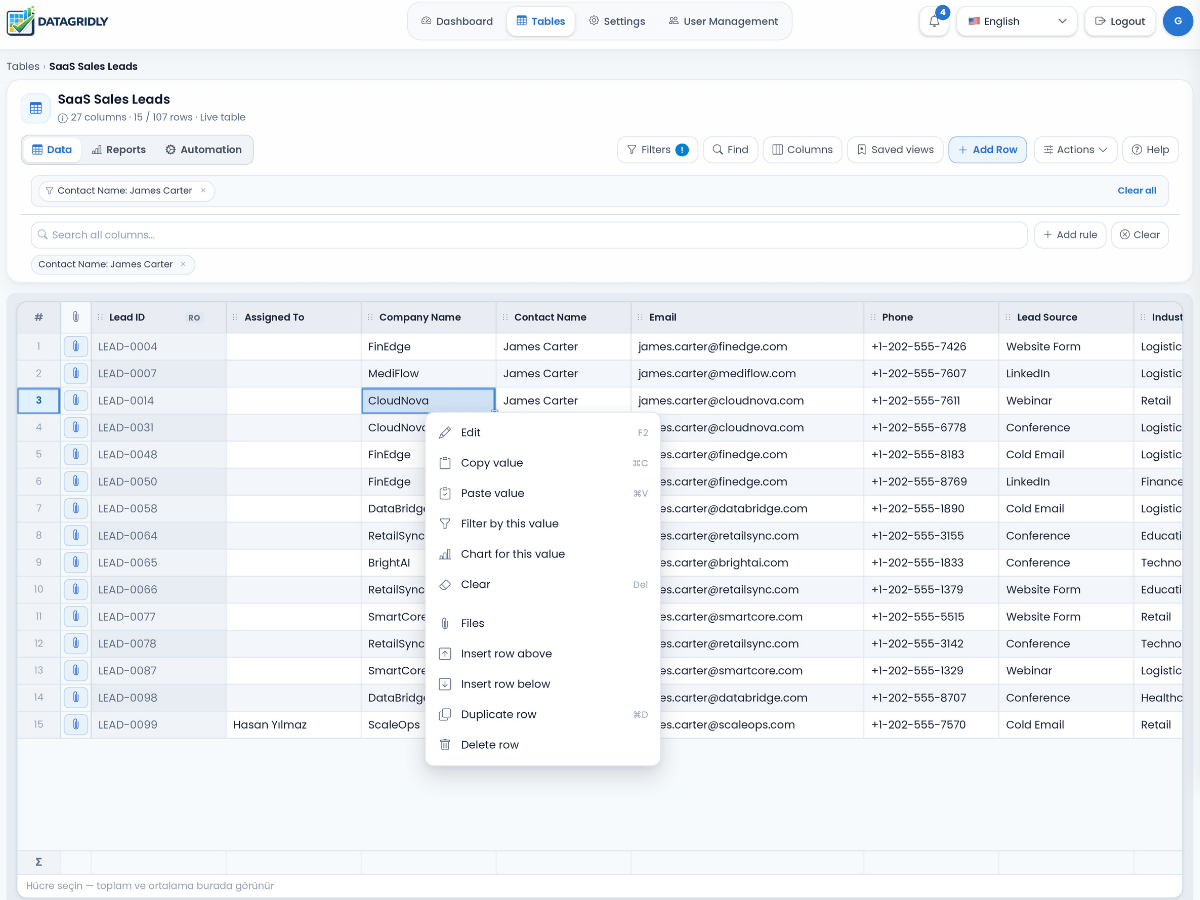Choose Chart for this value
Viewport: 1200px width, 900px height.
(543, 554)
